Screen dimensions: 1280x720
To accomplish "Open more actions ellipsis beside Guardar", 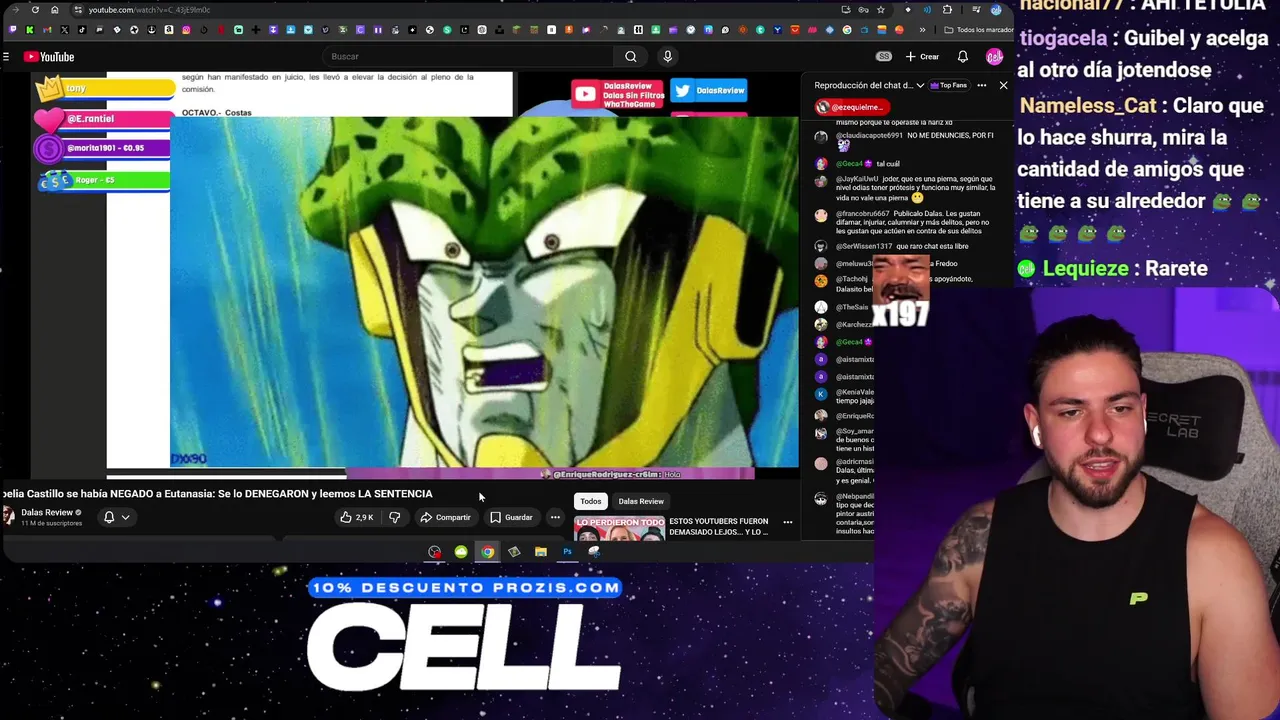I will (555, 517).
